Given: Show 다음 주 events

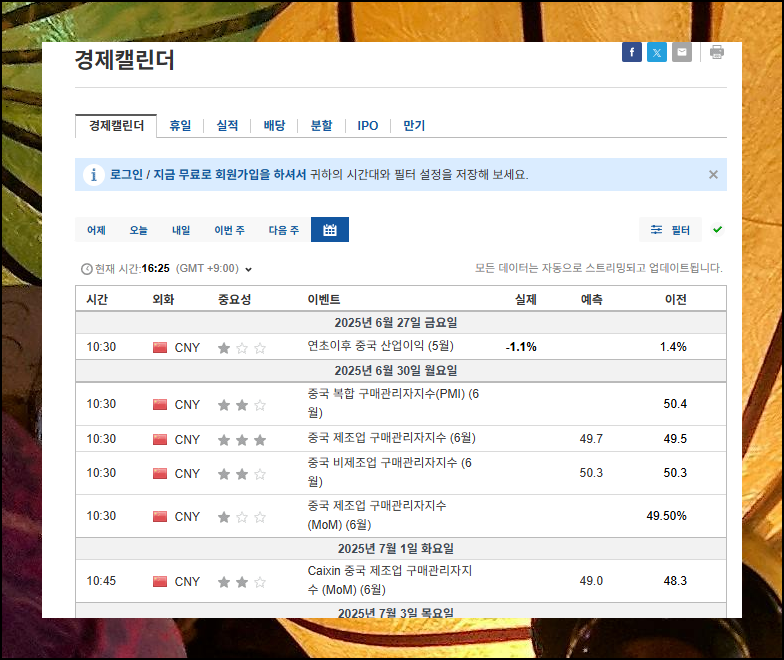Looking at the screenshot, I should coord(284,230).
